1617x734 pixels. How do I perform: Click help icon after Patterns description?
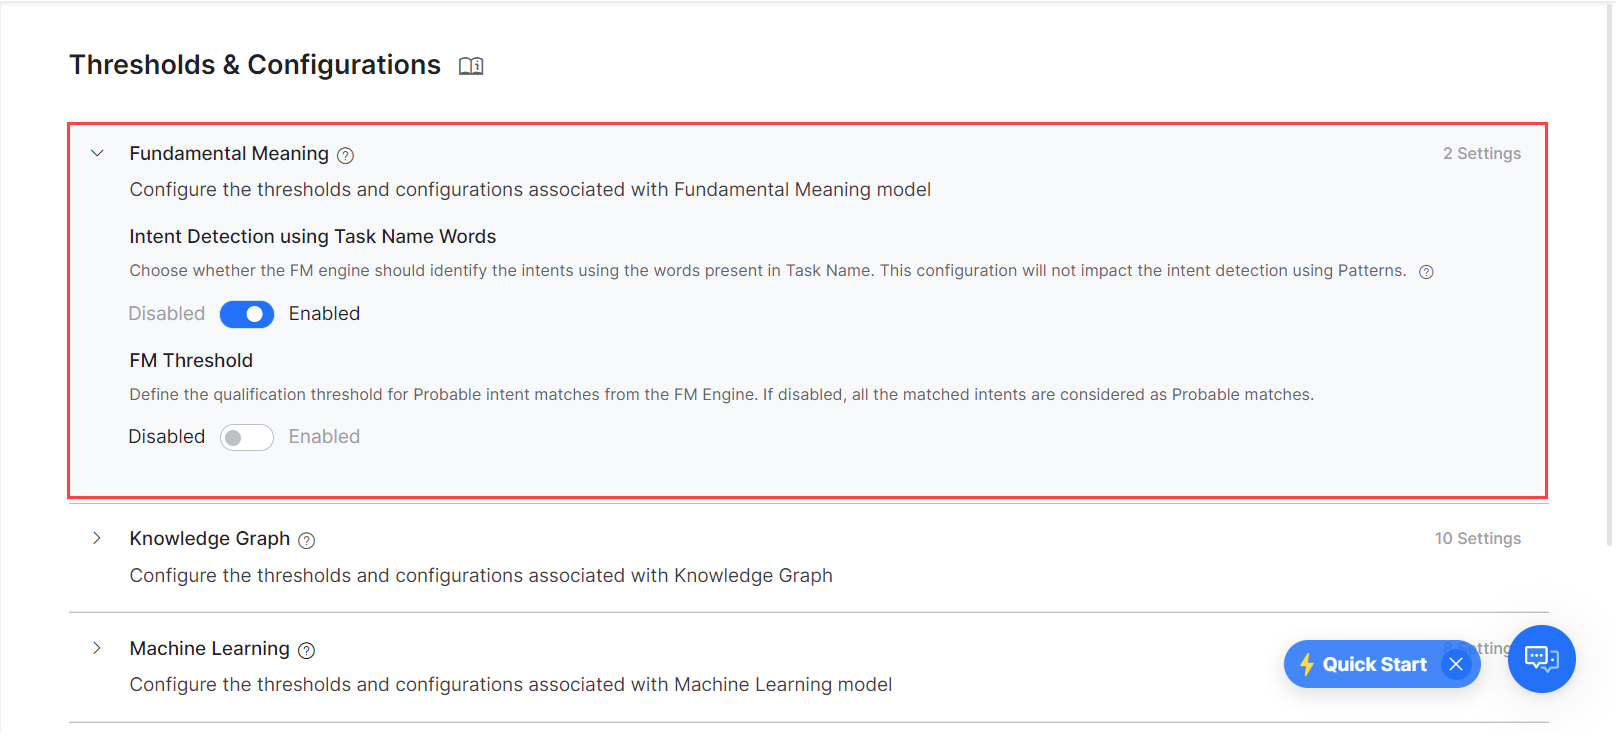(x=1426, y=272)
